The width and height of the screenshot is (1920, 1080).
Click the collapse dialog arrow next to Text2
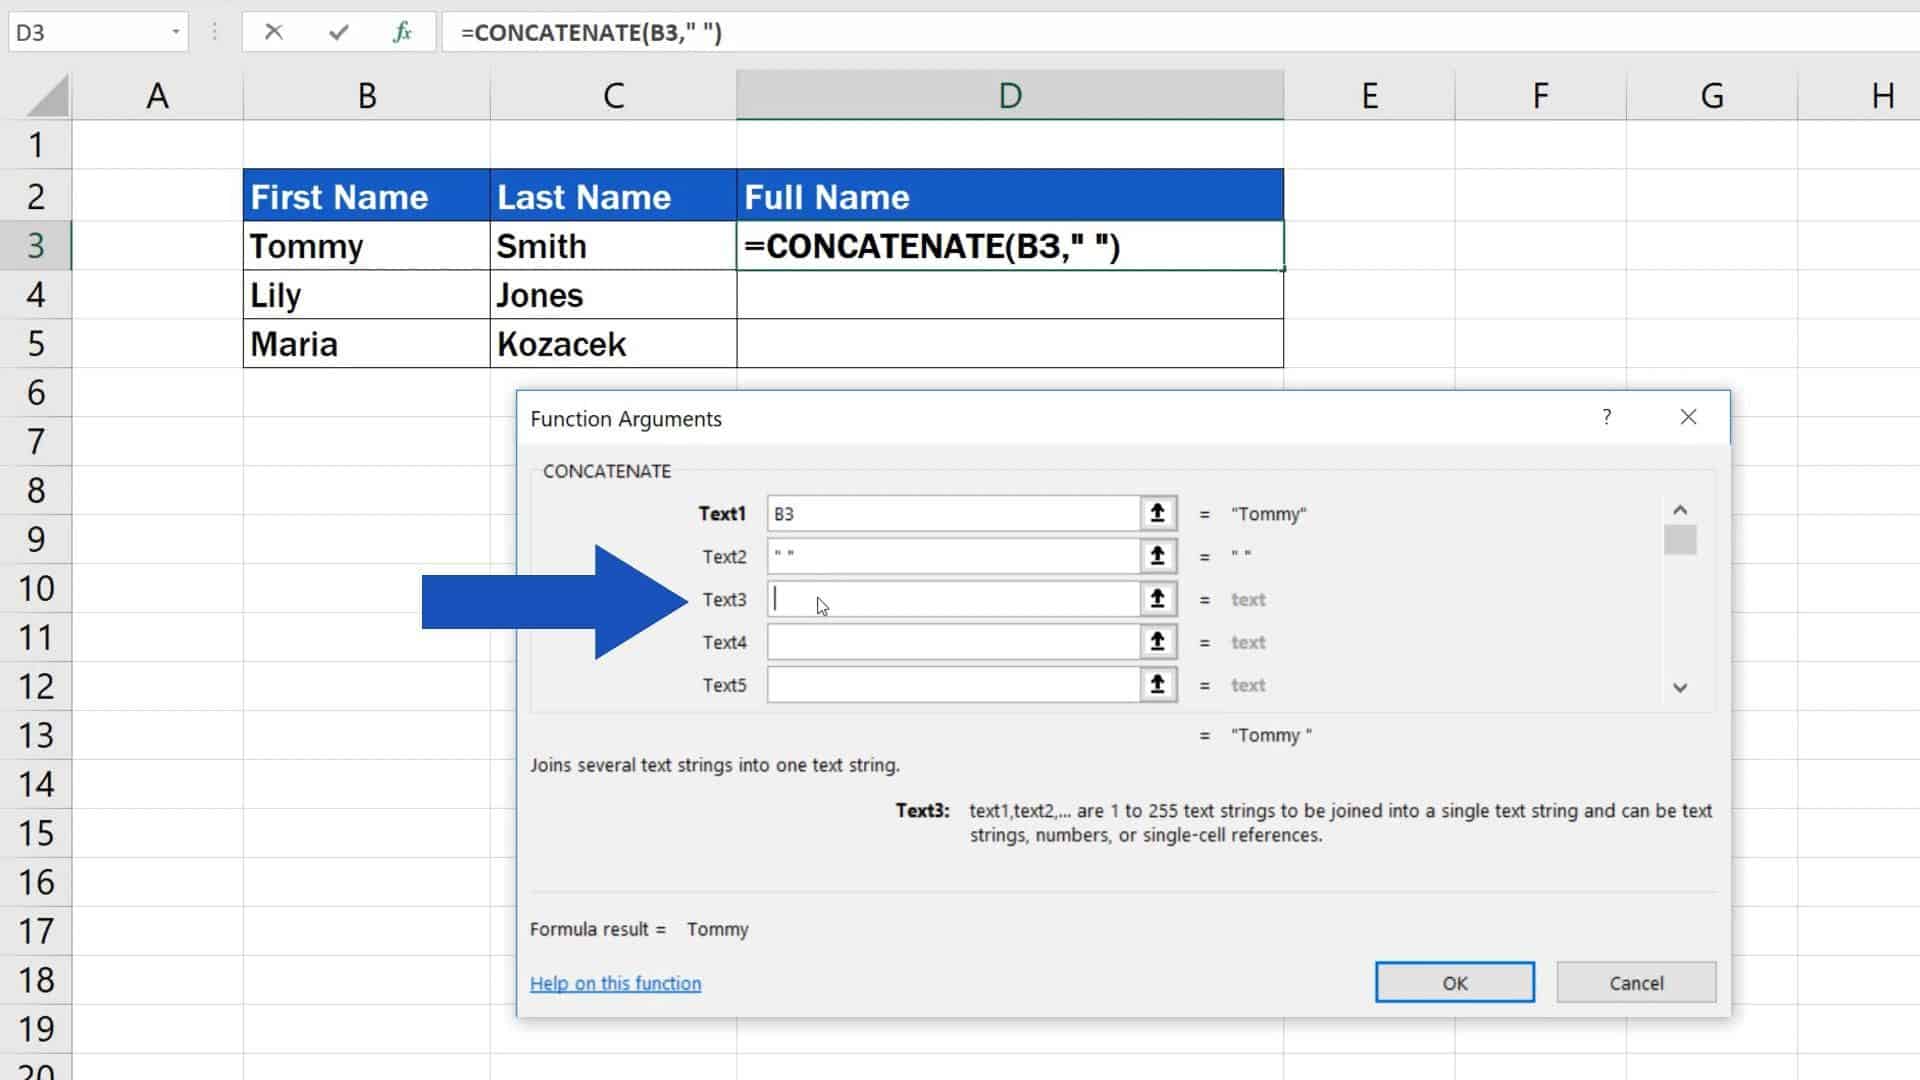pos(1157,556)
